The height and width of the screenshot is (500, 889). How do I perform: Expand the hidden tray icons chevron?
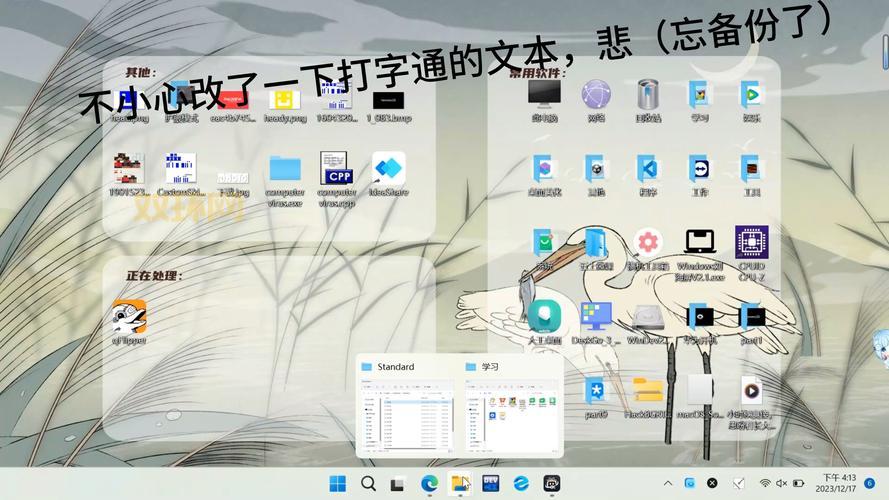click(x=668, y=484)
